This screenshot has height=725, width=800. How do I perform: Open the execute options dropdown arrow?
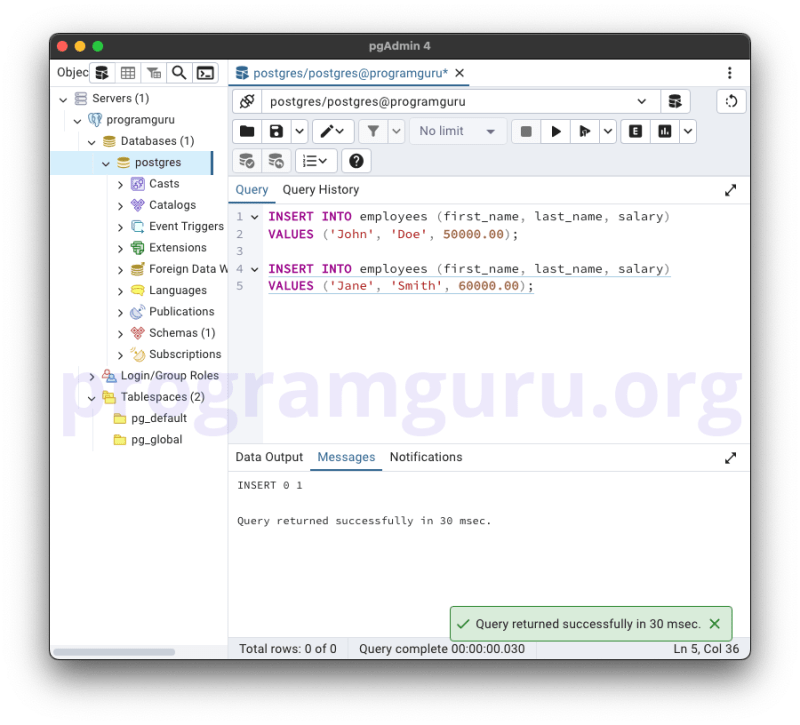[608, 132]
